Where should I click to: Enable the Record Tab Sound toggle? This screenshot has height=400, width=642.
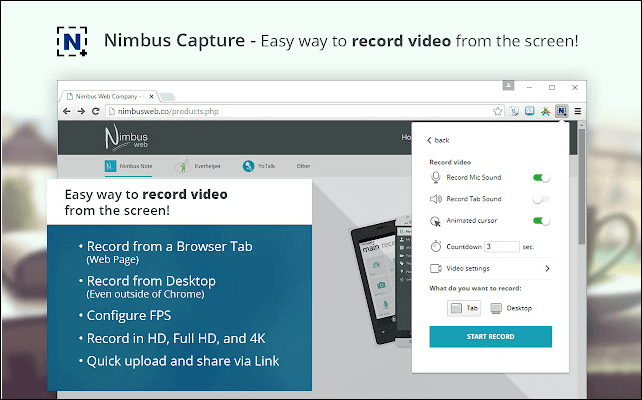pyautogui.click(x=541, y=199)
